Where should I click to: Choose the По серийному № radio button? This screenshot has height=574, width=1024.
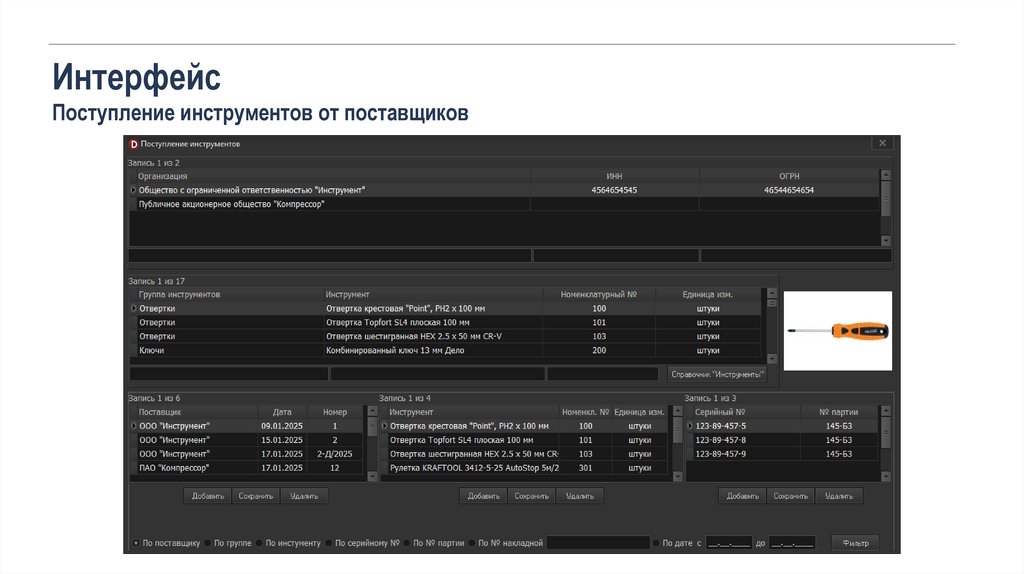click(328, 543)
